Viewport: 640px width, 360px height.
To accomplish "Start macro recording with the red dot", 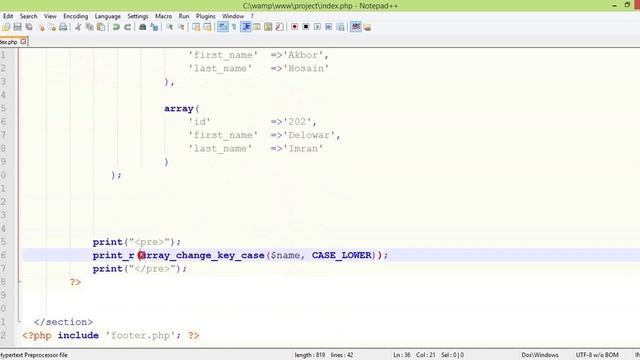I will (x=294, y=27).
